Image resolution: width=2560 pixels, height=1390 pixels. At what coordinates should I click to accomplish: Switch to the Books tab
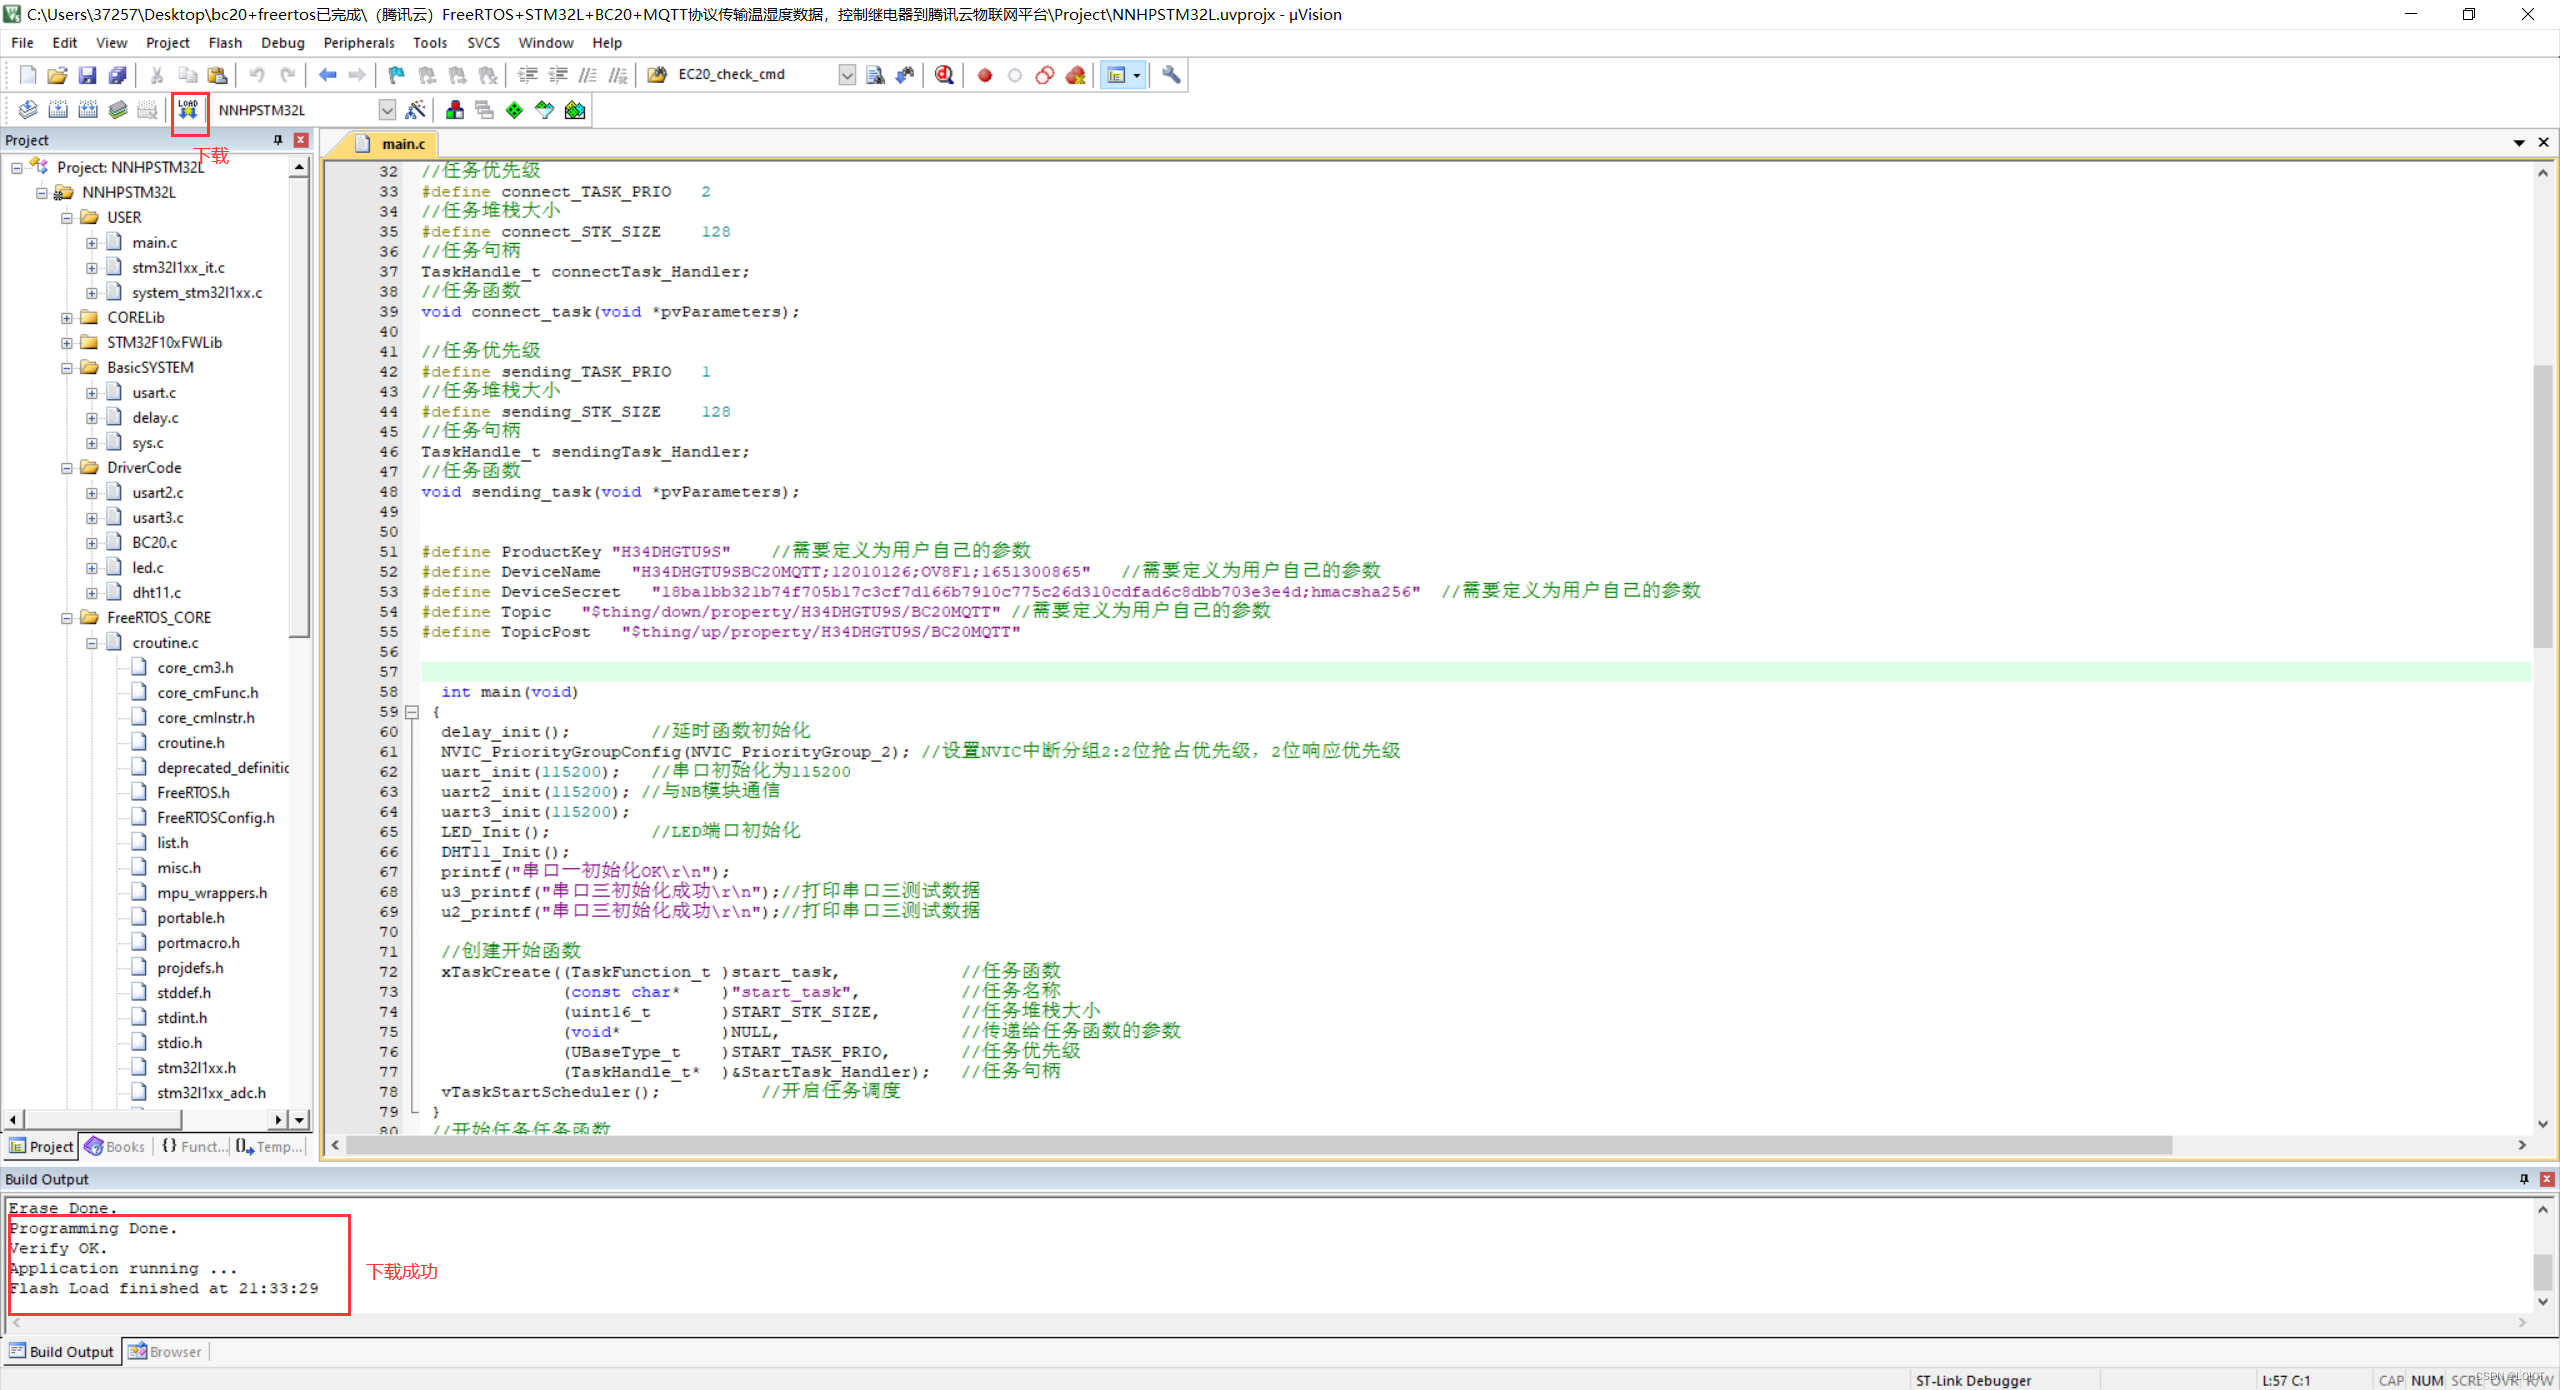tap(116, 1147)
